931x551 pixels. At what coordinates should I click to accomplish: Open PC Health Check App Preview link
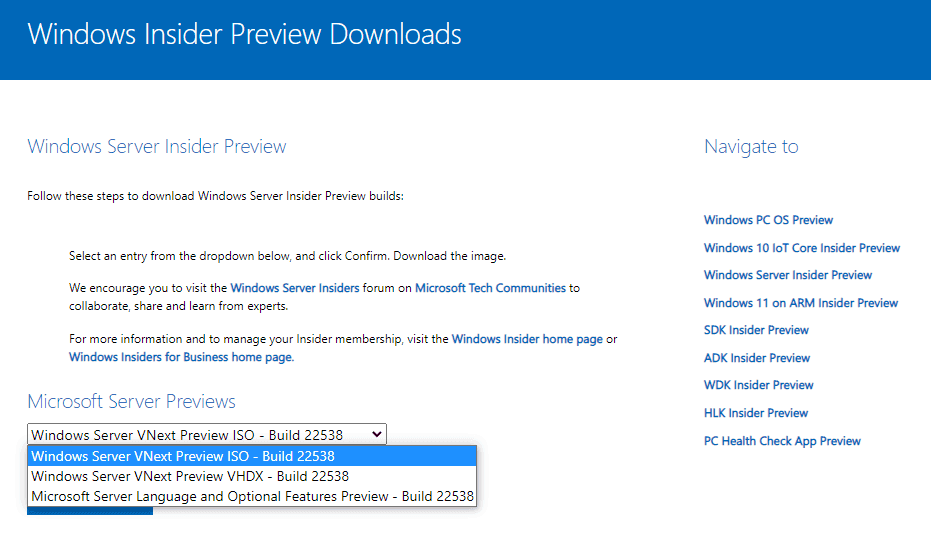click(782, 441)
